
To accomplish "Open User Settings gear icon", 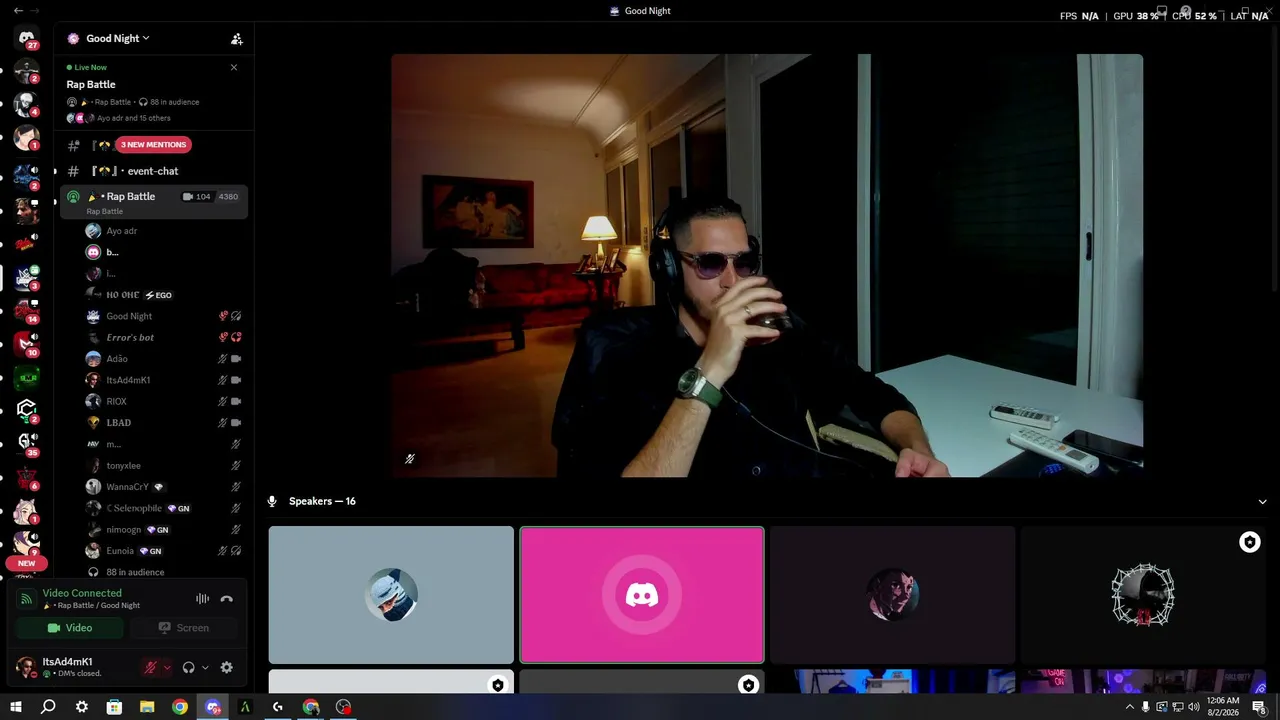I will coord(227,667).
